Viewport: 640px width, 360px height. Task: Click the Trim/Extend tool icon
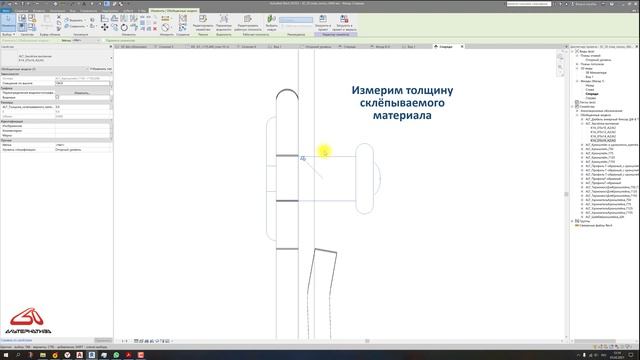tap(134, 27)
